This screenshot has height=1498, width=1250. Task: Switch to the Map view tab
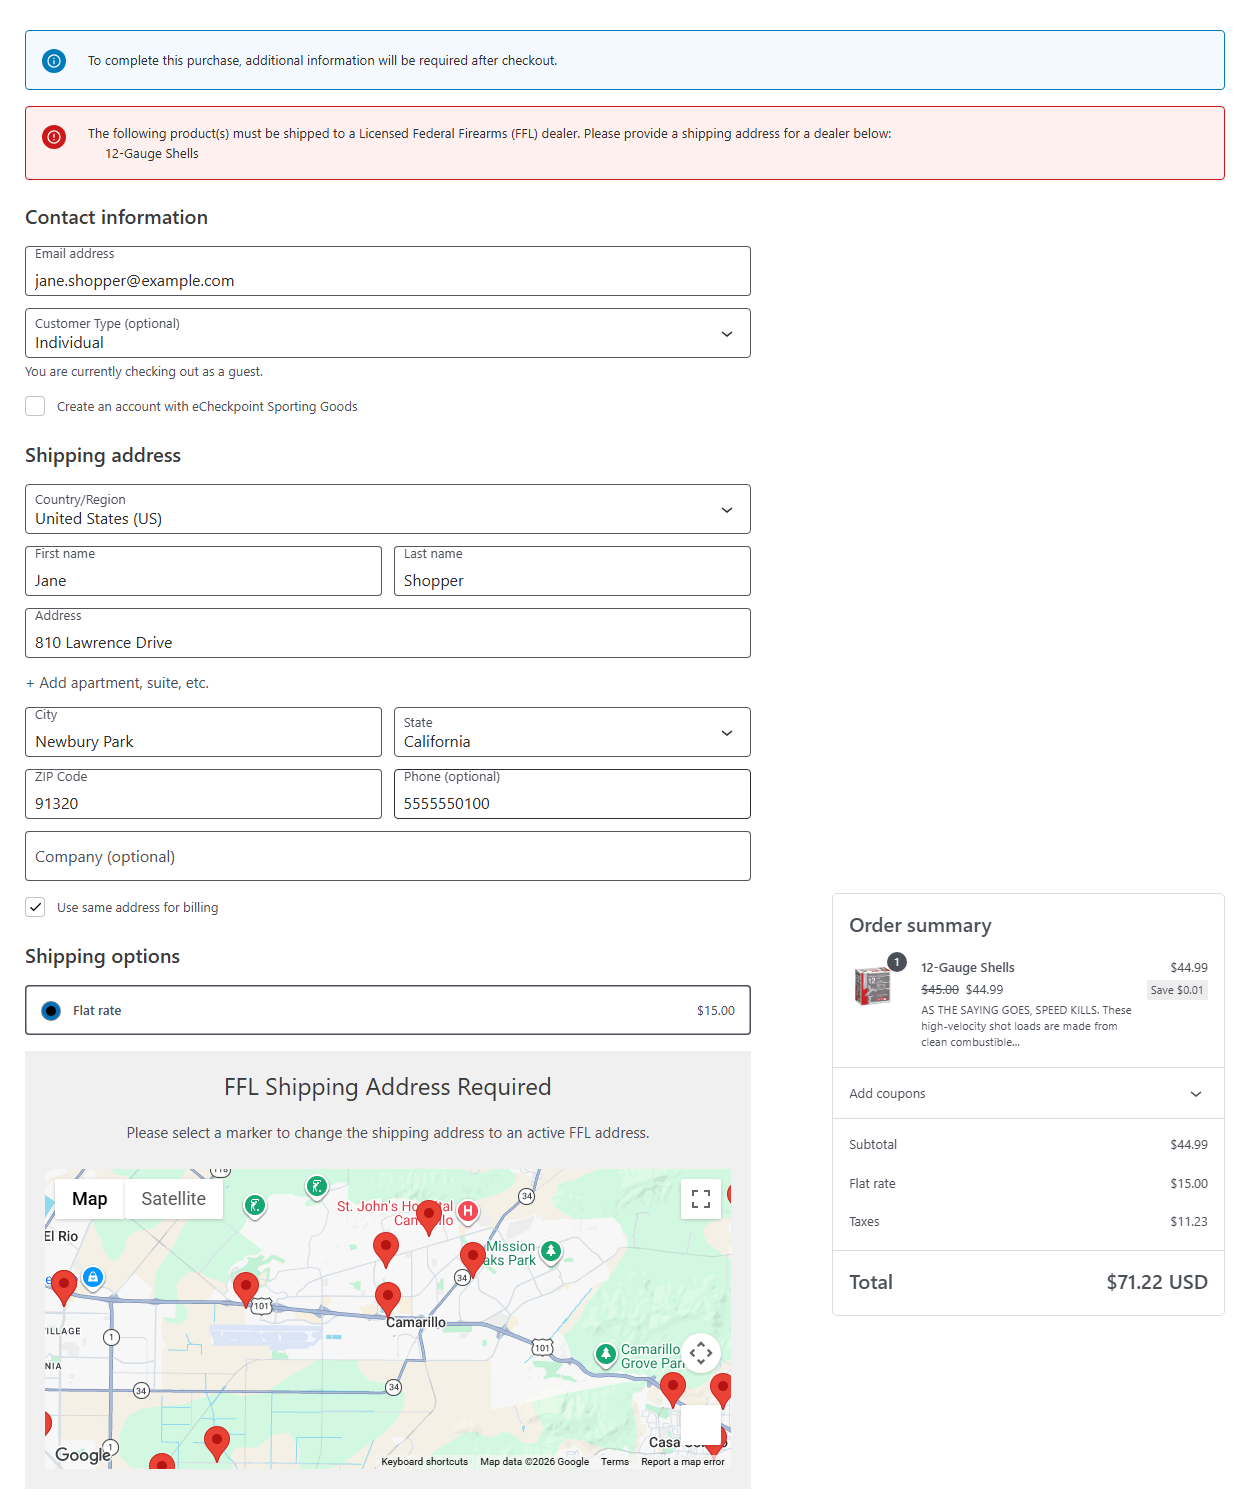point(90,1199)
